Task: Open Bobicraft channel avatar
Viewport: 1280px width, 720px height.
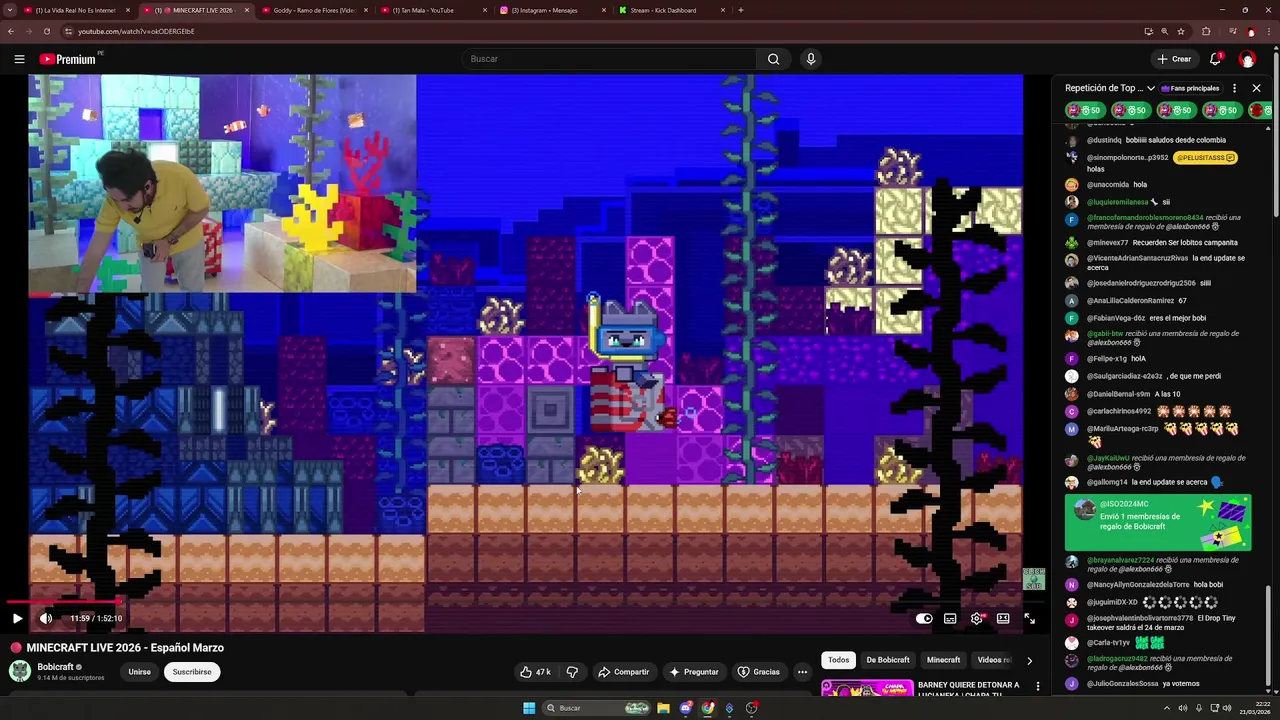Action: tap(20, 671)
